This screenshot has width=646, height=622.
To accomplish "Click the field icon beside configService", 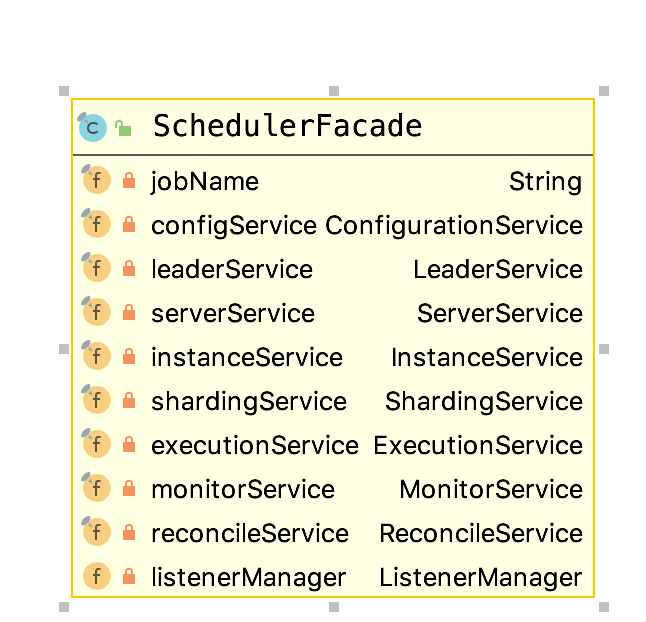I will (x=96, y=225).
